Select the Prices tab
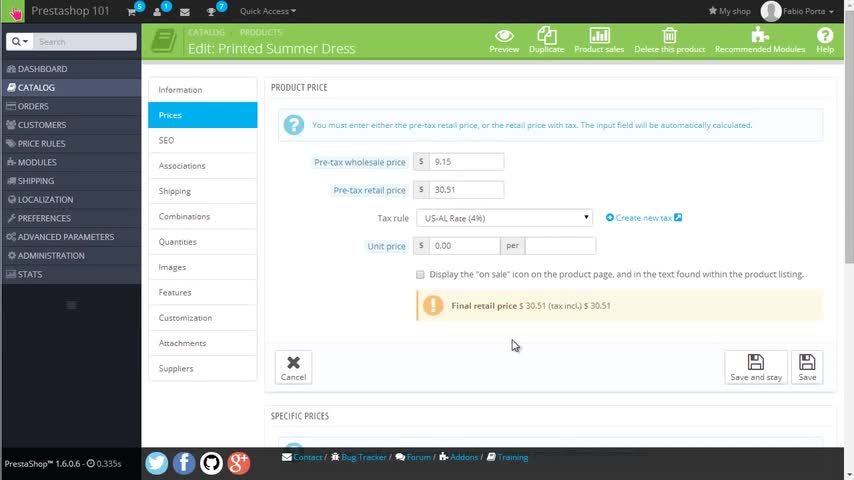This screenshot has width=854, height=480. point(203,115)
